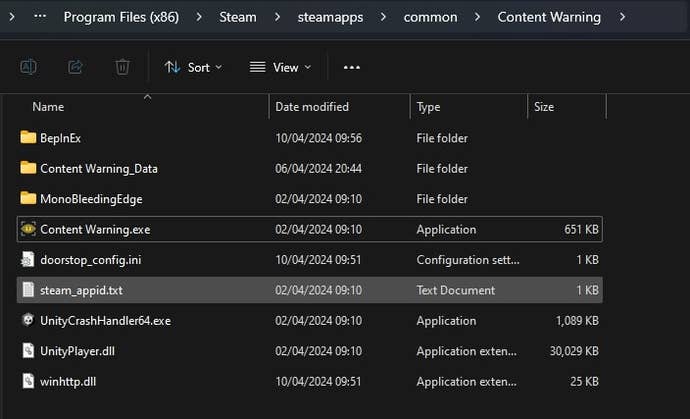Select the Content Warning_Data folder name
This screenshot has width=690, height=419.
99,169
